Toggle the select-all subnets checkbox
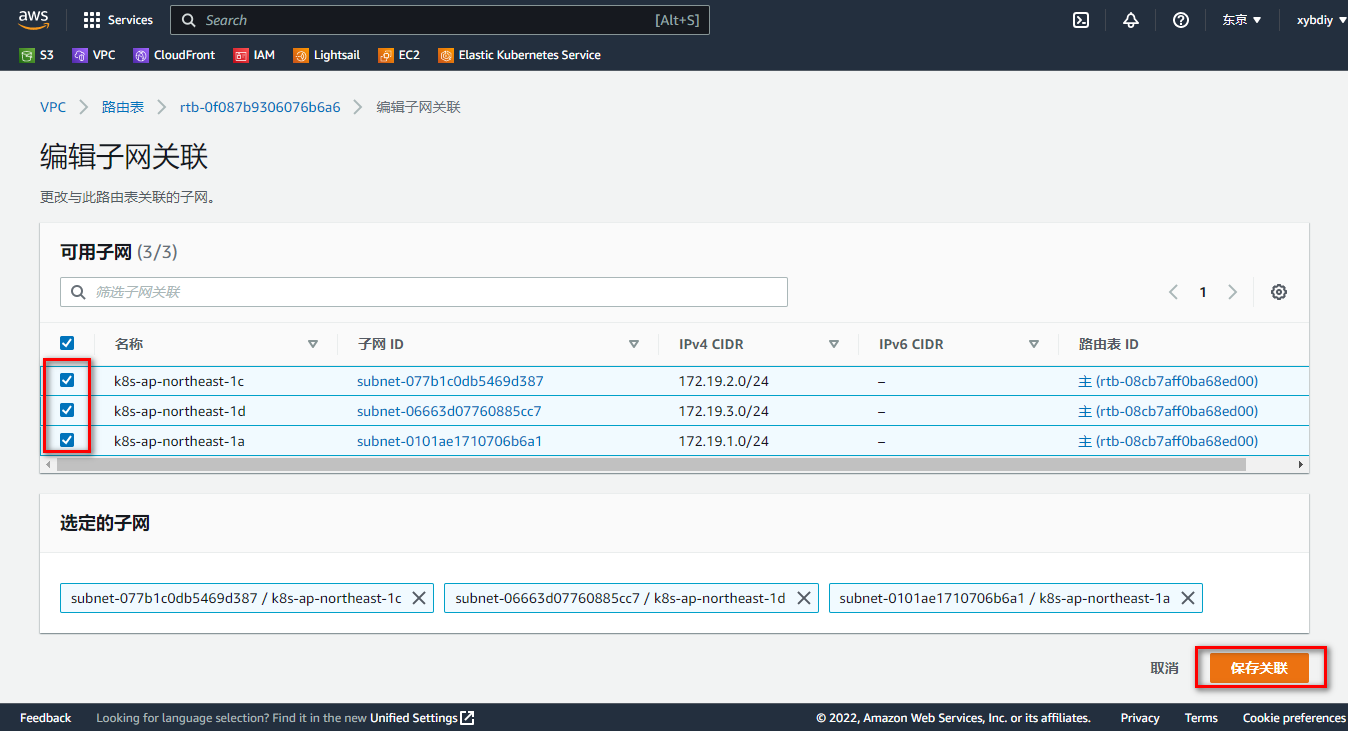Viewport: 1348px width, 731px height. tap(67, 343)
